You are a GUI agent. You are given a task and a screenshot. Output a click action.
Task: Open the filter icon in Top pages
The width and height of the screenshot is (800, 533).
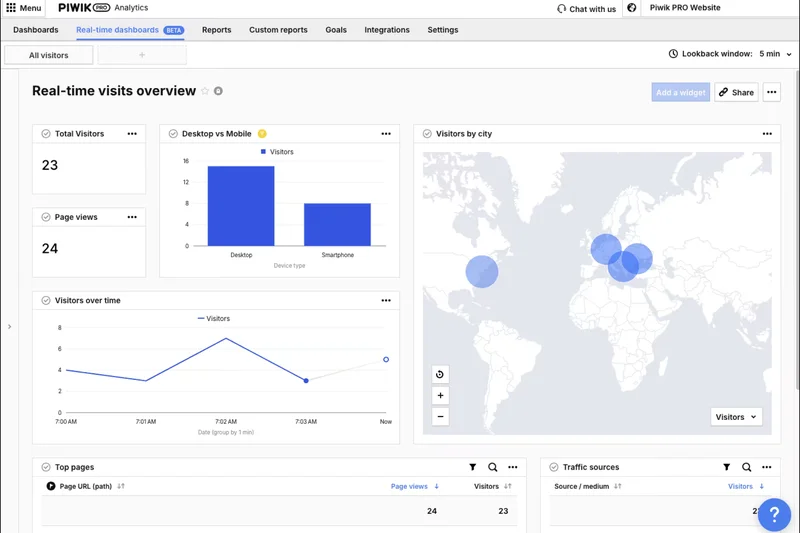(x=473, y=467)
